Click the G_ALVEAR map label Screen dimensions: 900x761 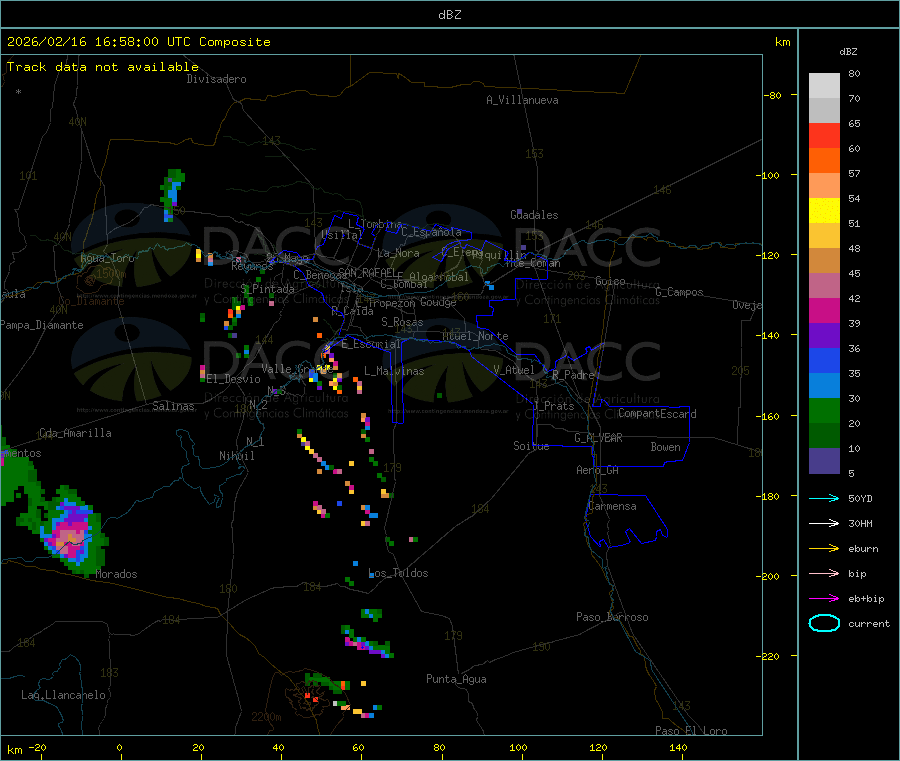coord(598,438)
